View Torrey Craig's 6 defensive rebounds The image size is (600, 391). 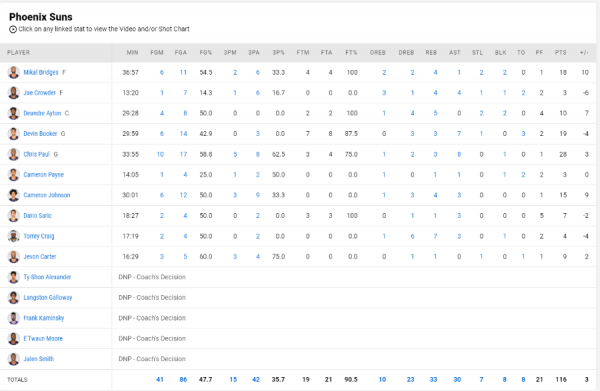click(x=412, y=236)
